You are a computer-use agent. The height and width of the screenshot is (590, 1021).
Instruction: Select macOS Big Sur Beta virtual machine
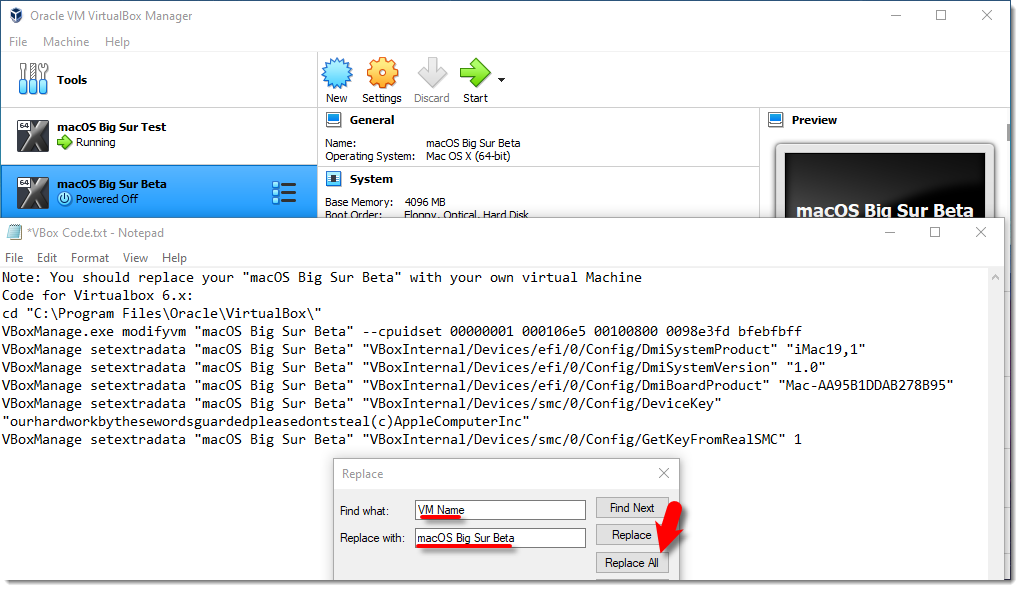(159, 191)
